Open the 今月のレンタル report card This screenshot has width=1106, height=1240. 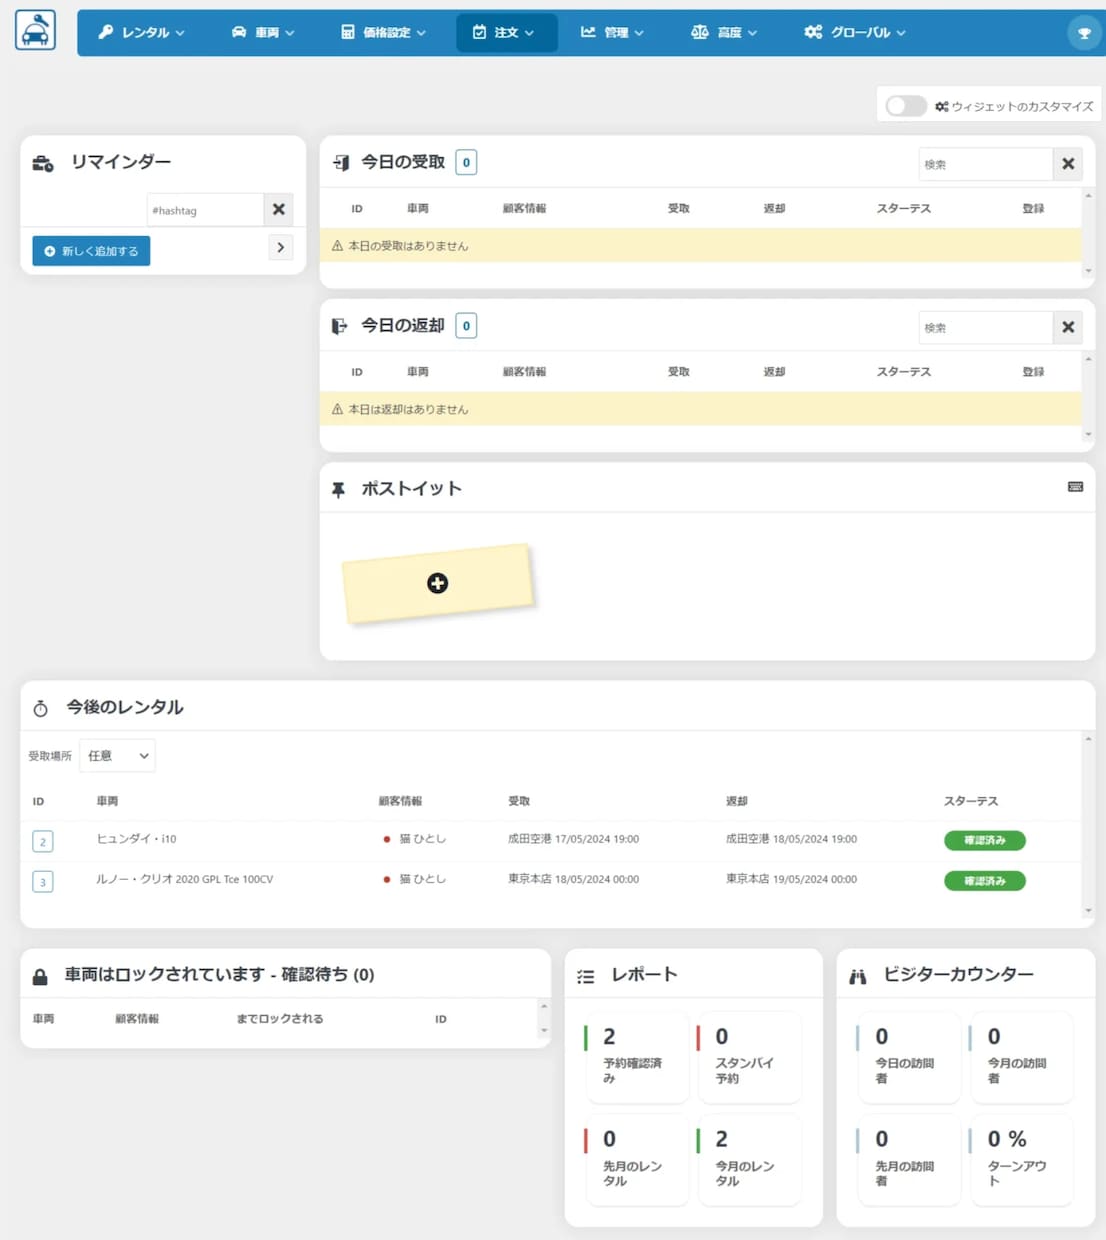[748, 1159]
